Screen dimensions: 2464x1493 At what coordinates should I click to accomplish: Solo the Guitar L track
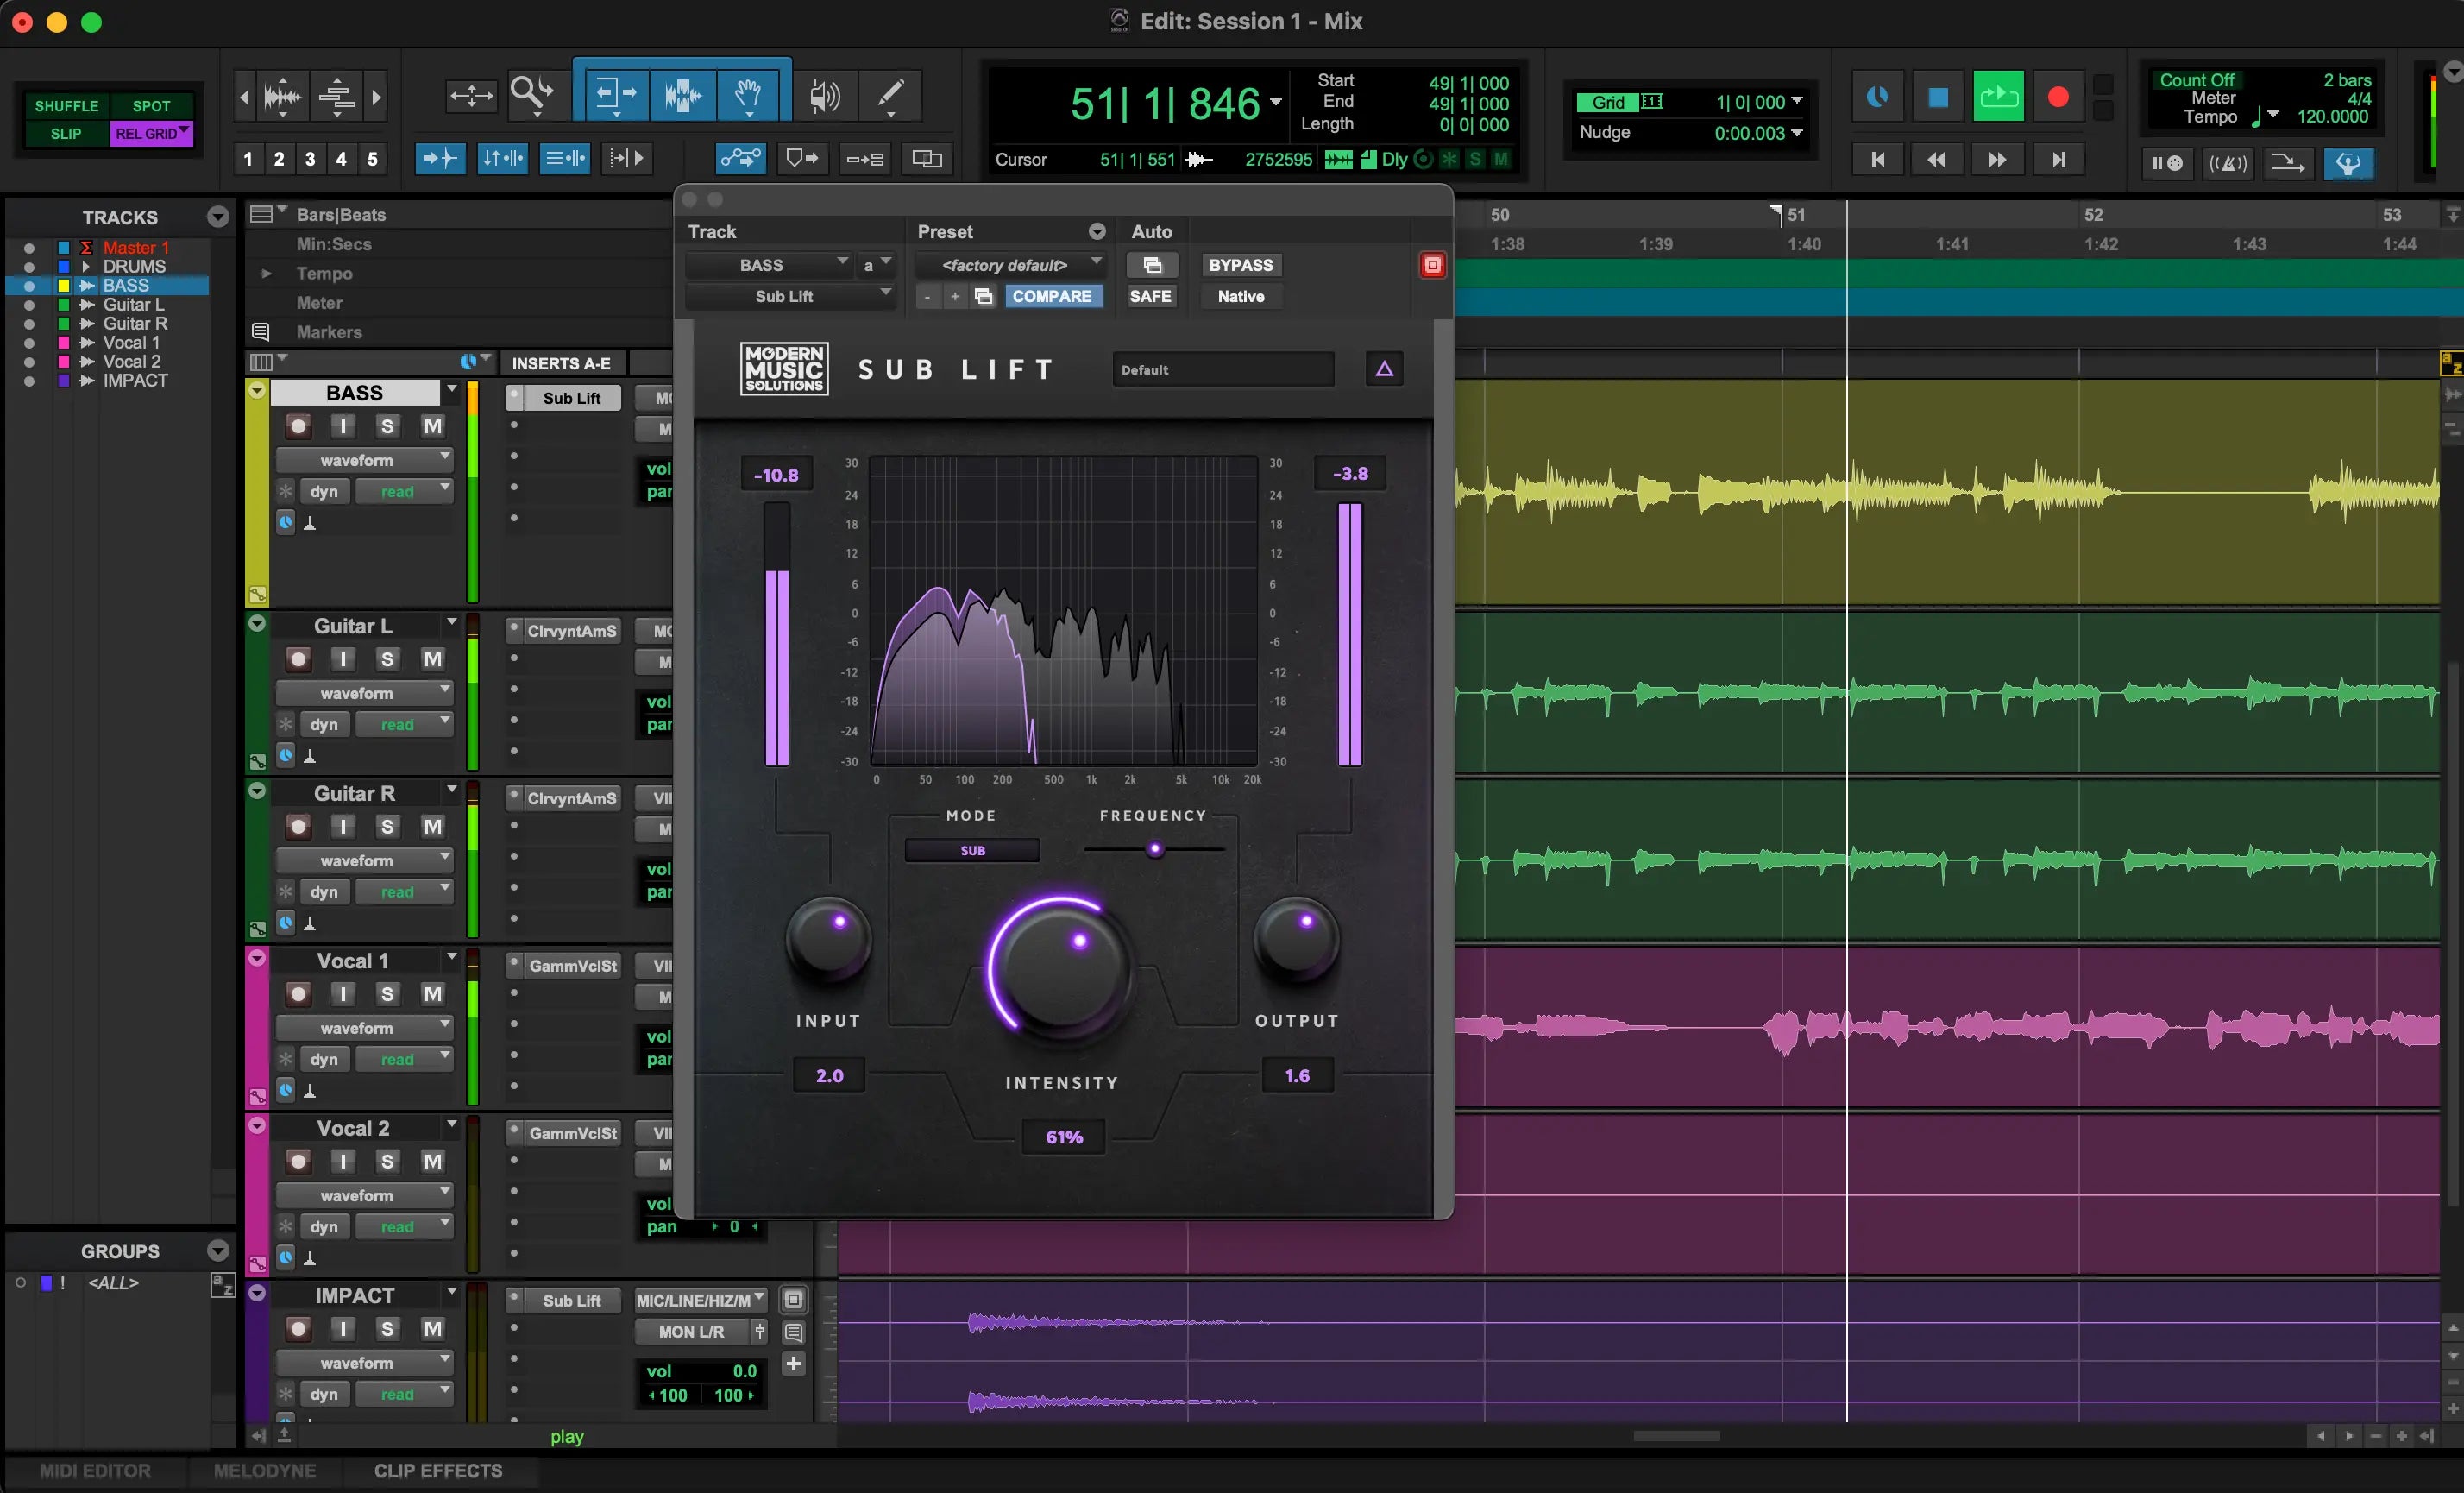[x=387, y=659]
